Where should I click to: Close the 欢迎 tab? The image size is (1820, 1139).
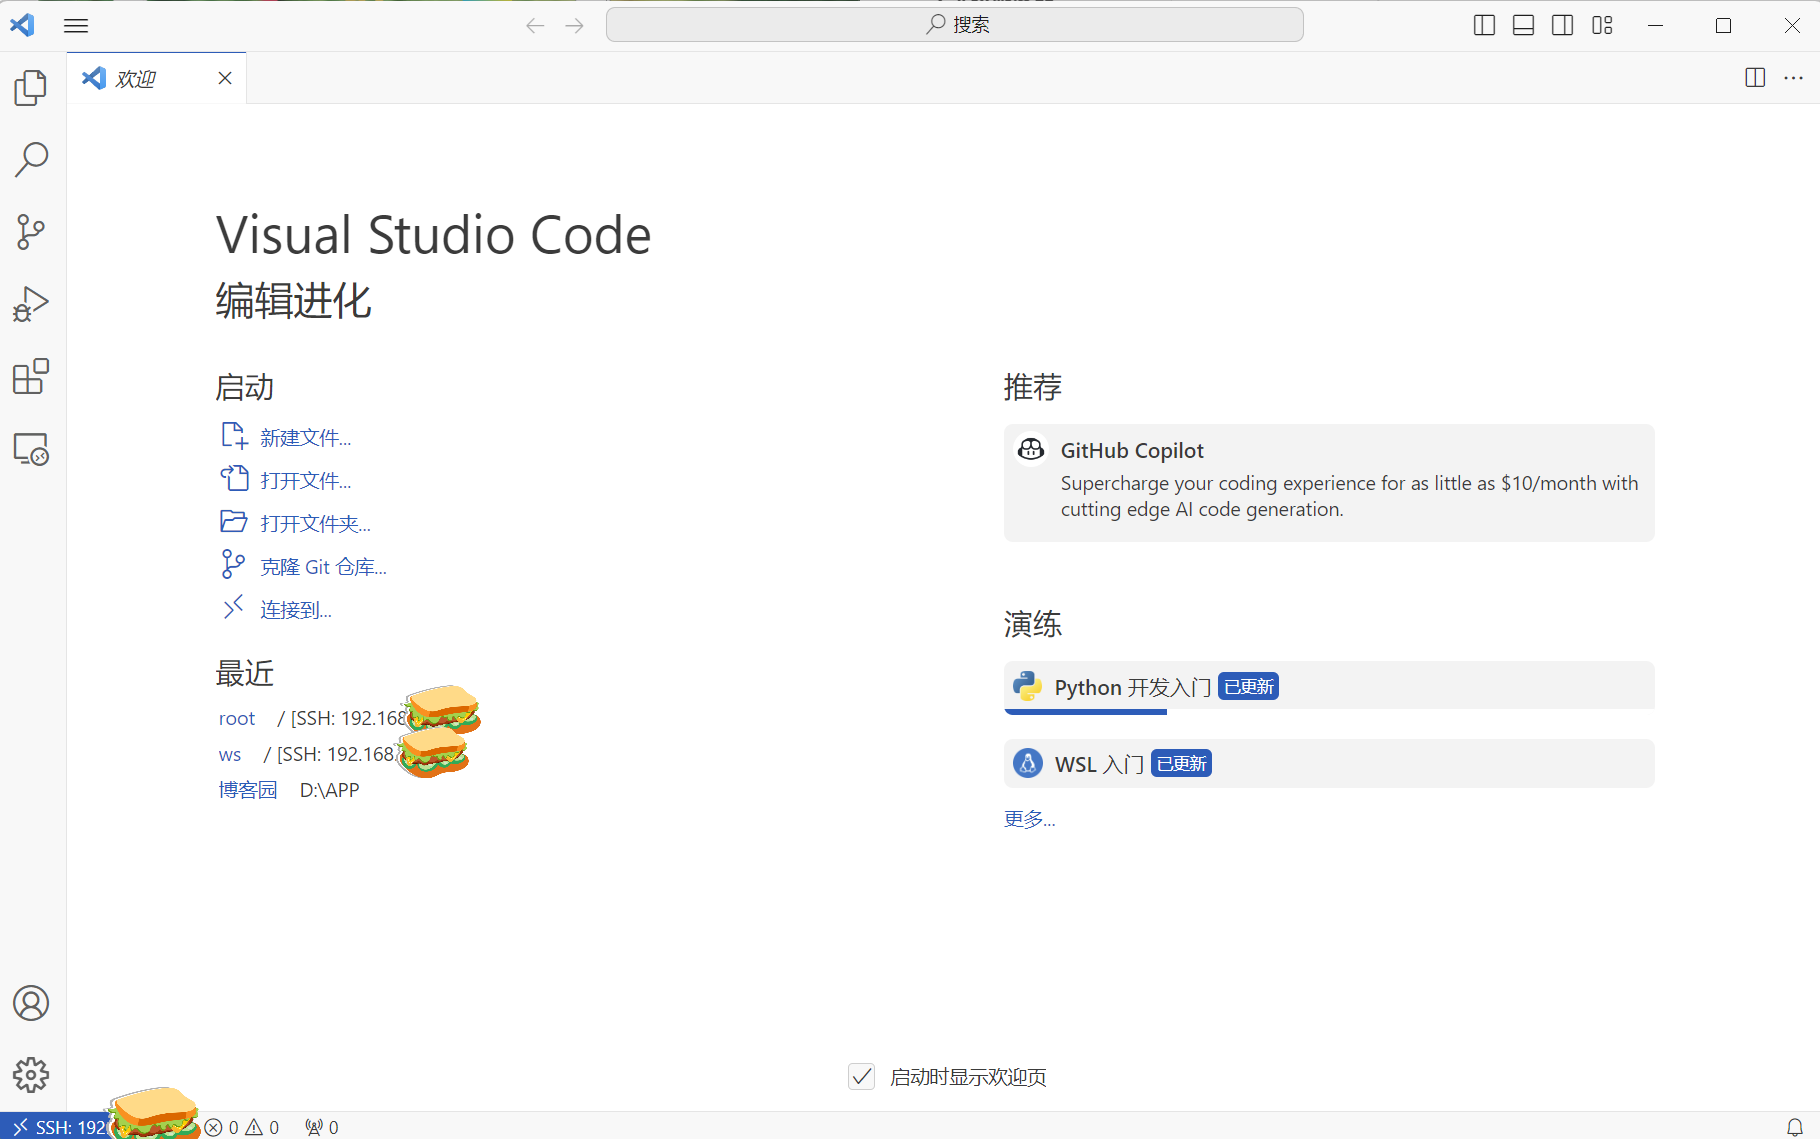click(225, 78)
